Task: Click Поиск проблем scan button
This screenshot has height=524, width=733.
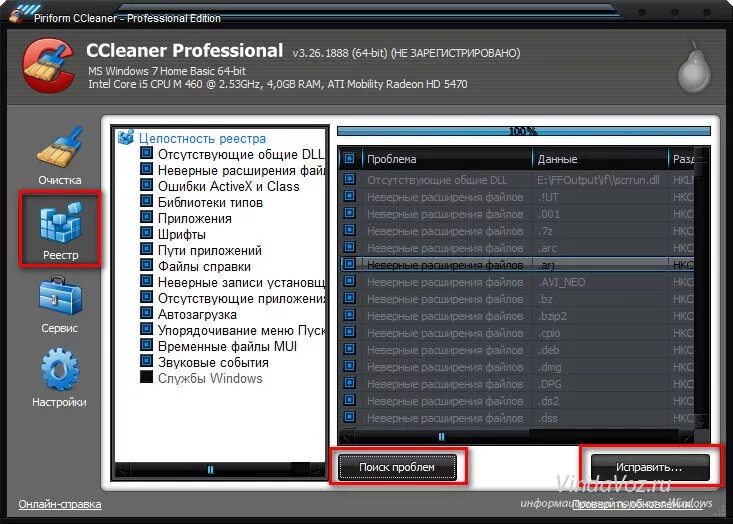Action: [x=397, y=467]
